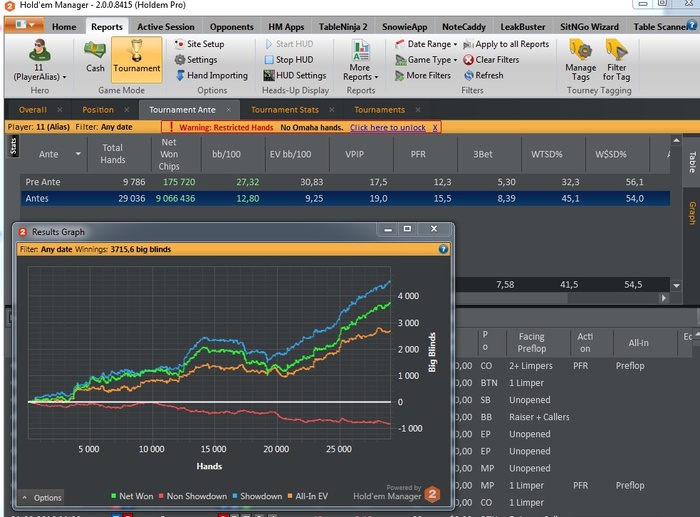The image size is (700, 517).
Task: Open SnowieApp tab
Action: (x=404, y=27)
